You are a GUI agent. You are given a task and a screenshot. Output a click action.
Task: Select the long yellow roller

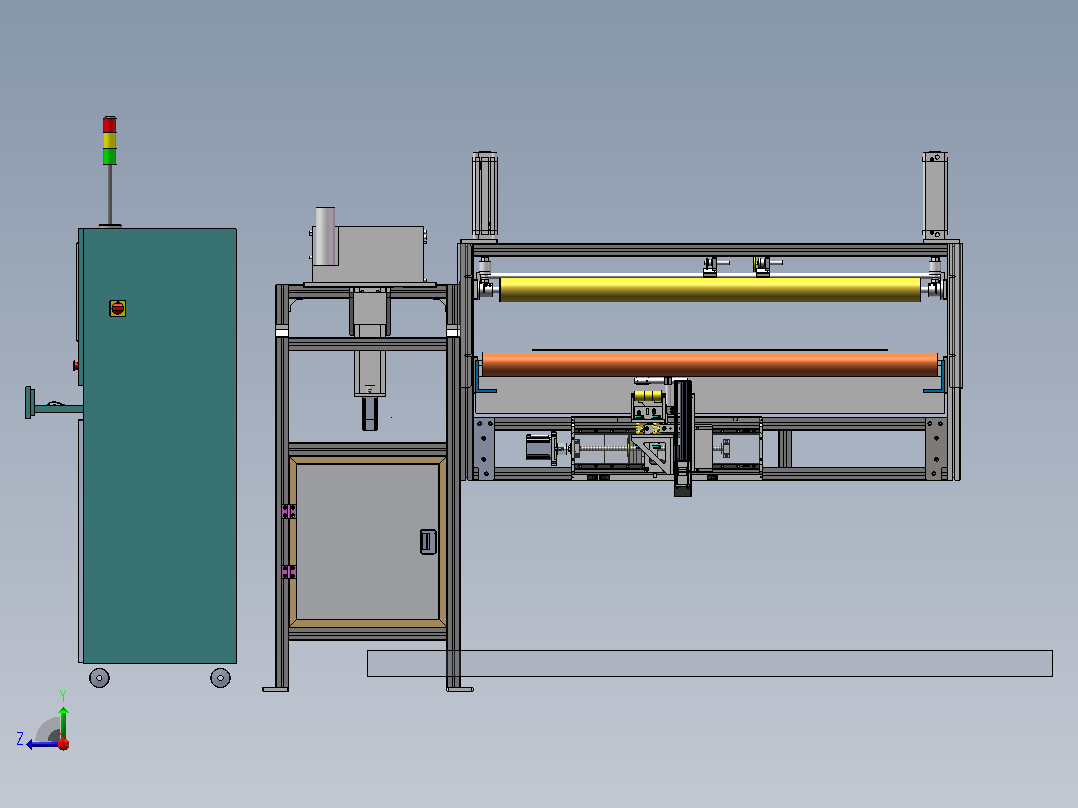710,290
